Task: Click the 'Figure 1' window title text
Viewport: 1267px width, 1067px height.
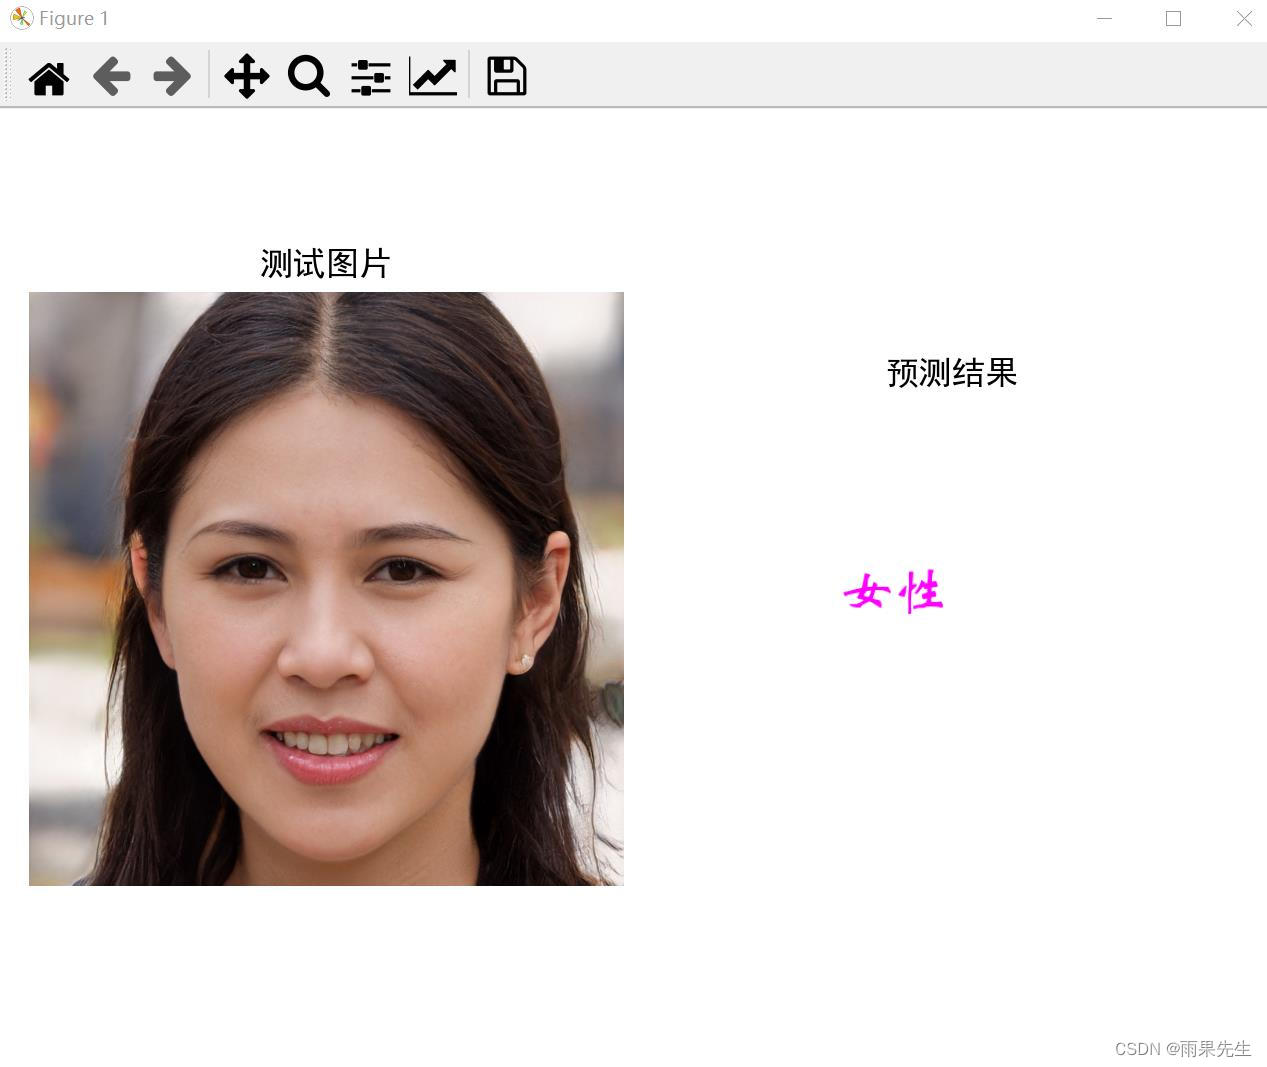Action: coord(74,19)
